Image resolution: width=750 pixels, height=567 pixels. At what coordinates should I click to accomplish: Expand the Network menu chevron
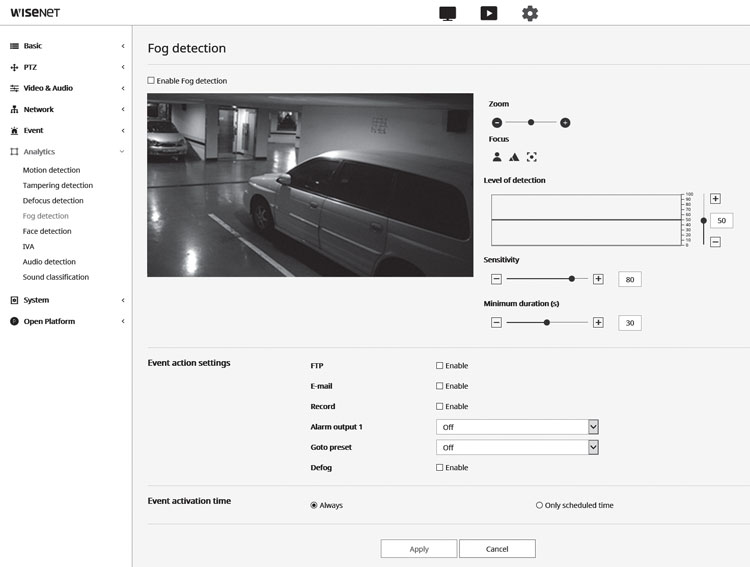(x=123, y=109)
